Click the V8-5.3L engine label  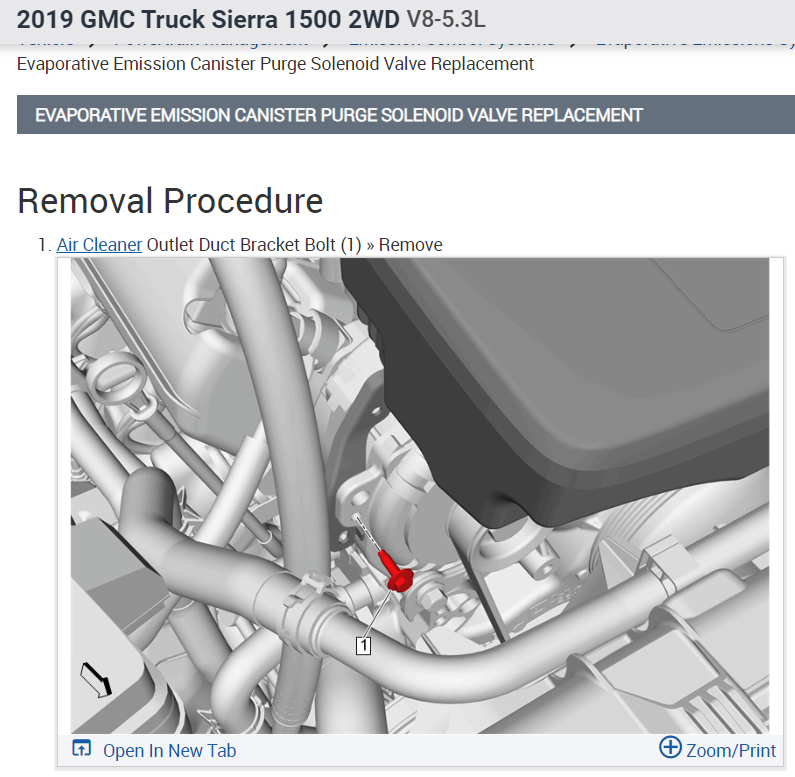(x=446, y=19)
